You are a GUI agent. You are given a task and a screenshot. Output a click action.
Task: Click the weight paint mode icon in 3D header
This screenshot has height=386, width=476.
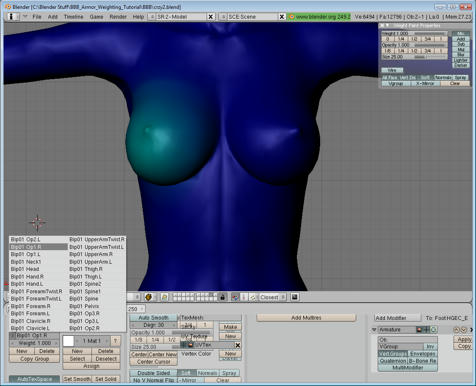click(x=149, y=297)
